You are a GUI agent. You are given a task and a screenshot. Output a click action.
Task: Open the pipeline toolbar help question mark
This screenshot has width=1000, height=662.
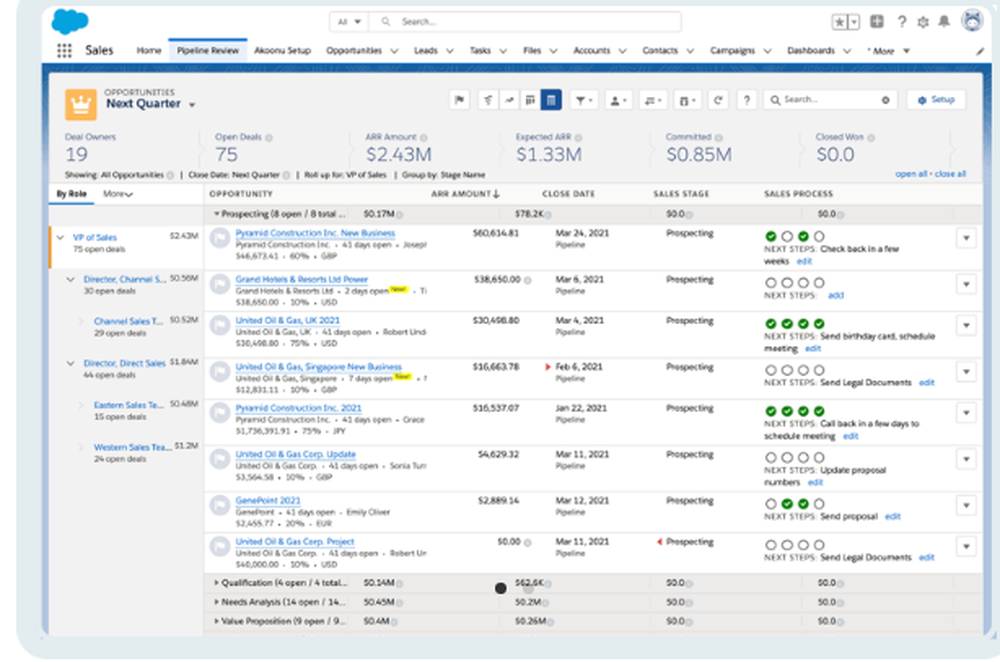point(747,99)
